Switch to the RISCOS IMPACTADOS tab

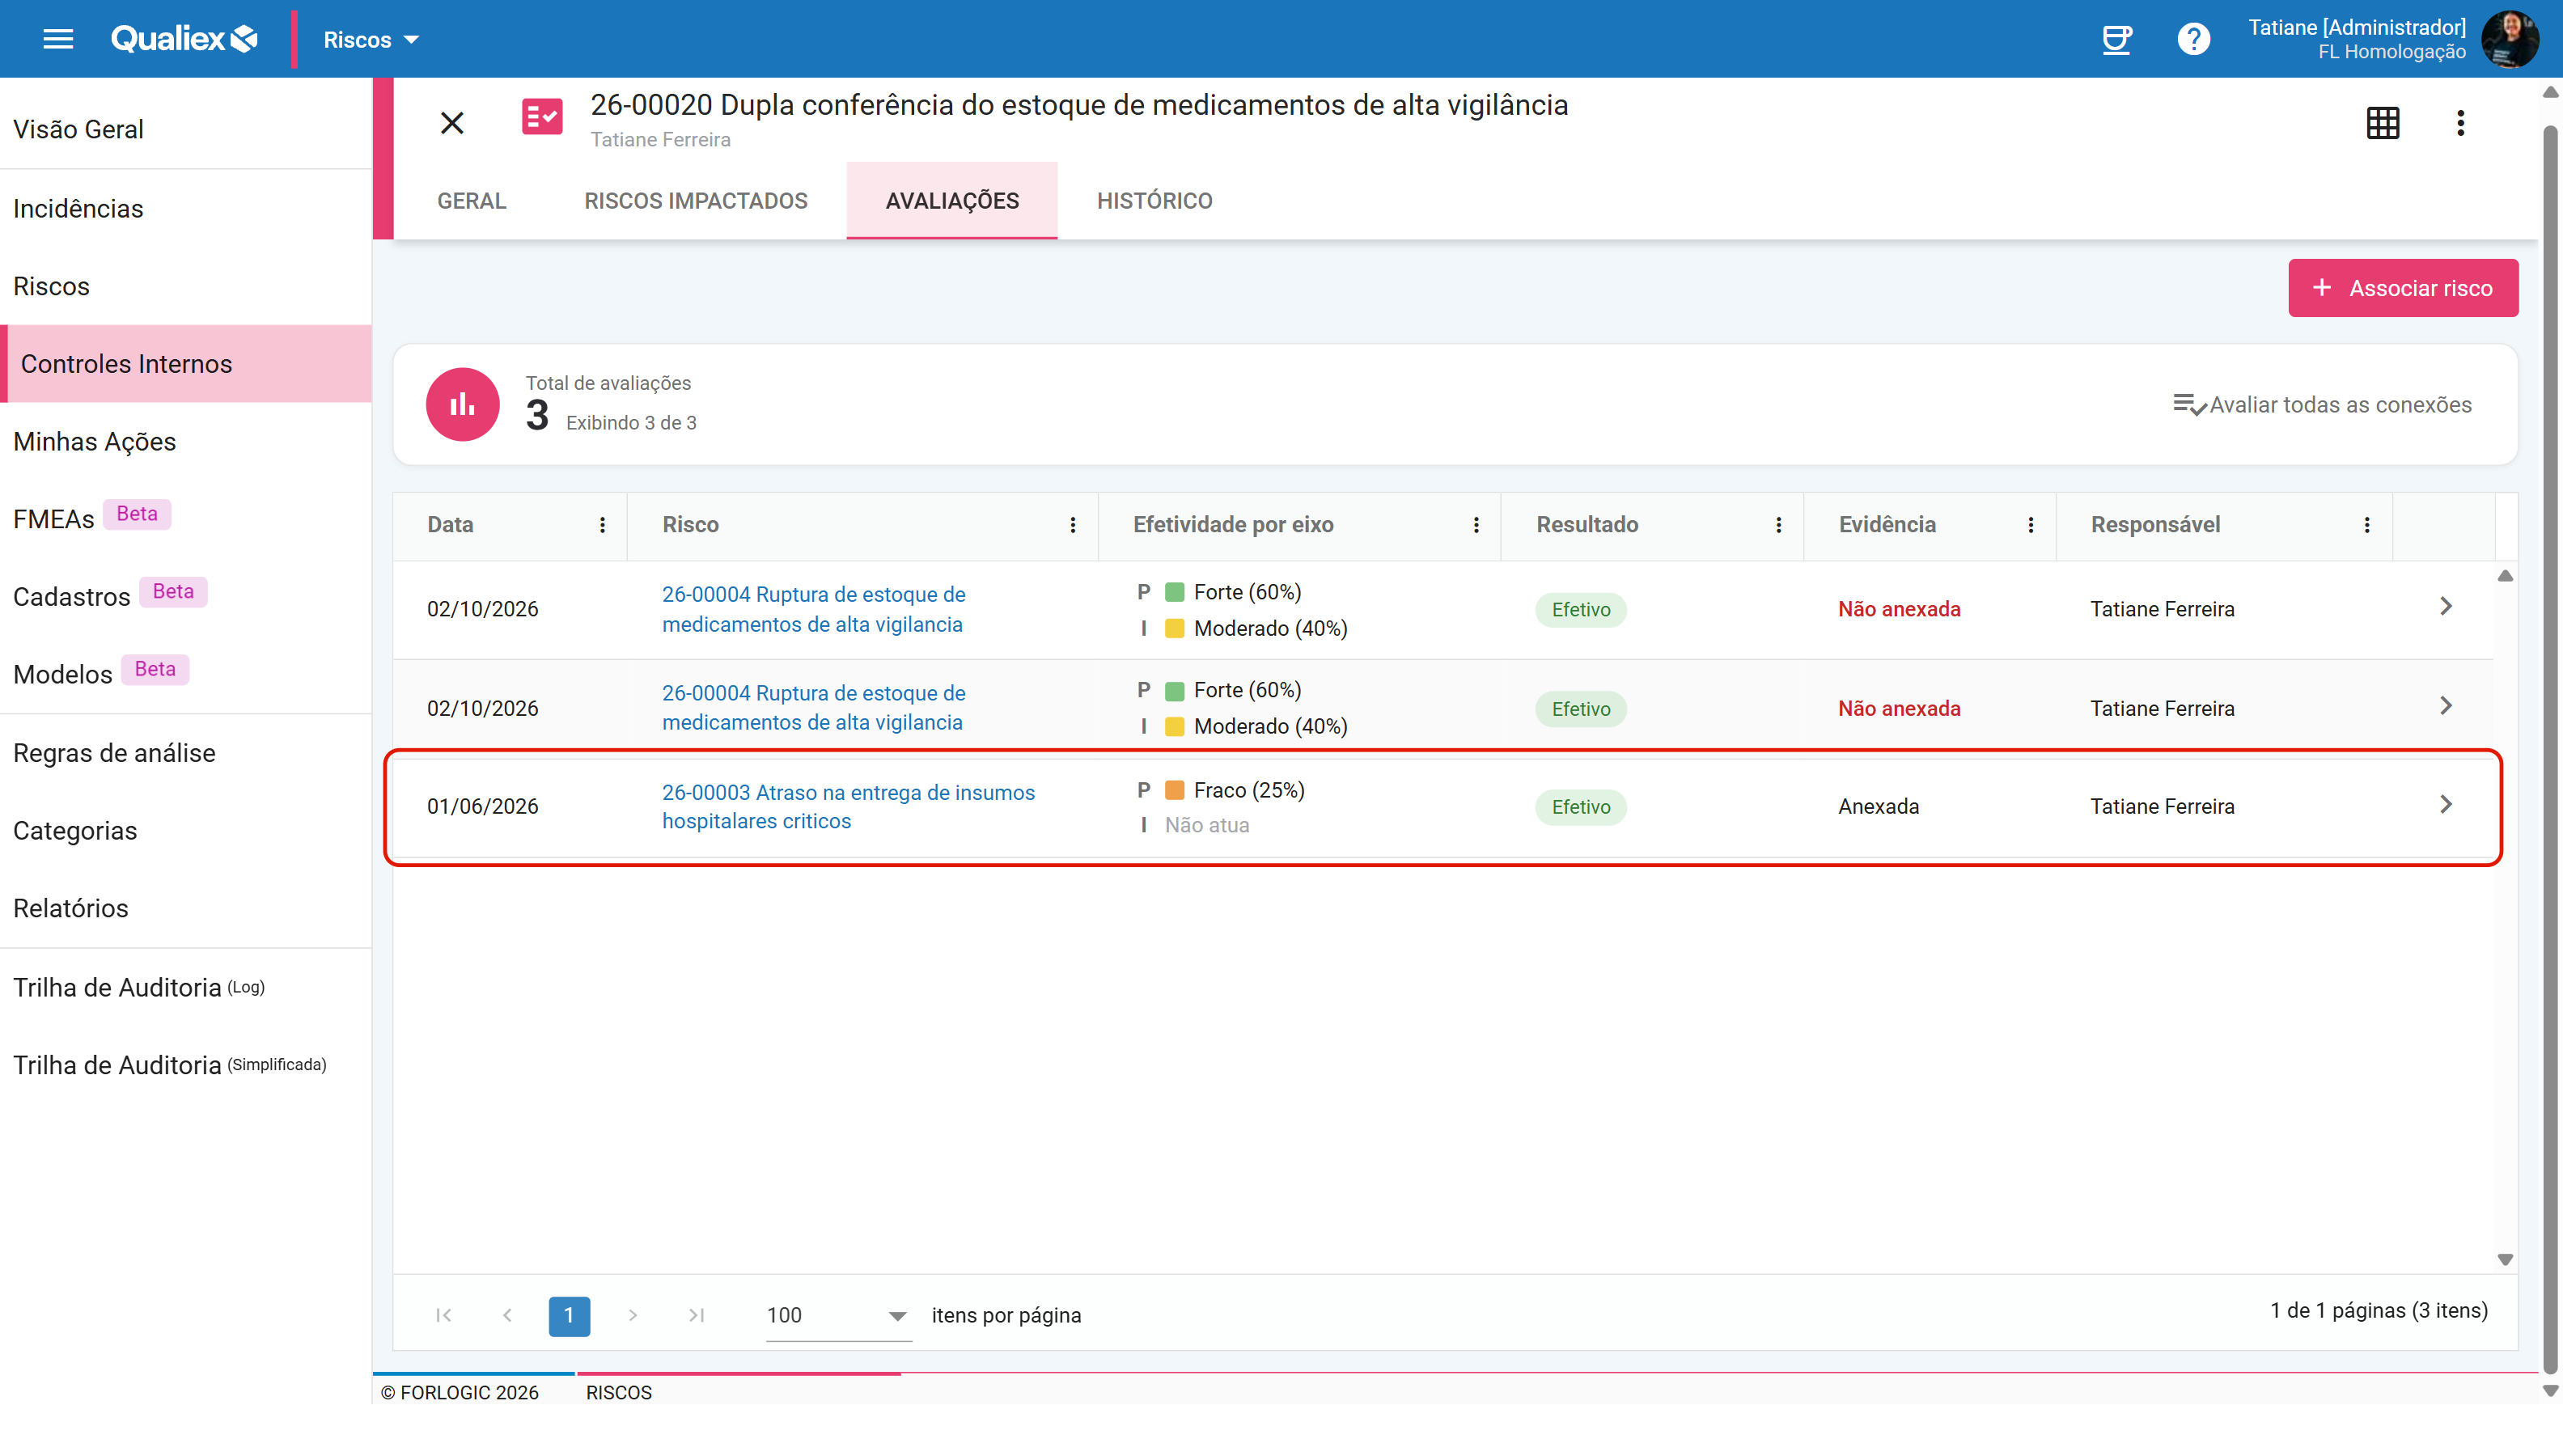[696, 201]
